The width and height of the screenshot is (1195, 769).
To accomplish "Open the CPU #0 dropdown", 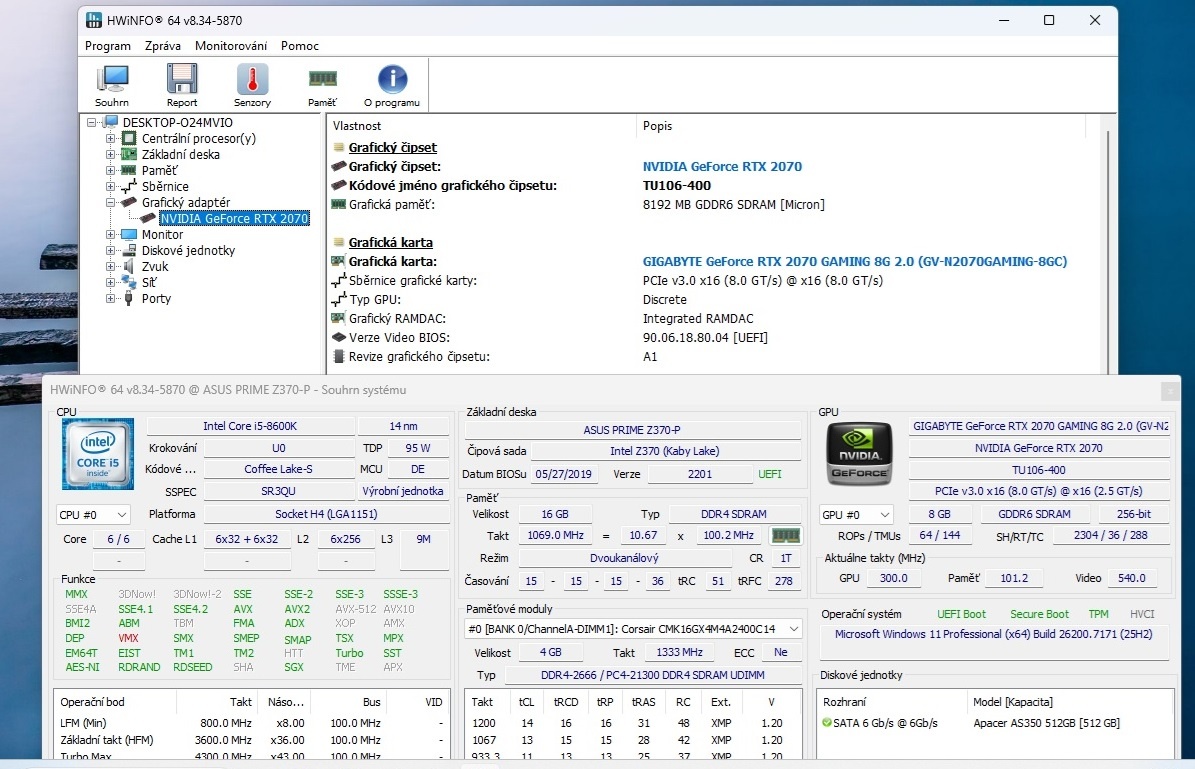I will [93, 514].
